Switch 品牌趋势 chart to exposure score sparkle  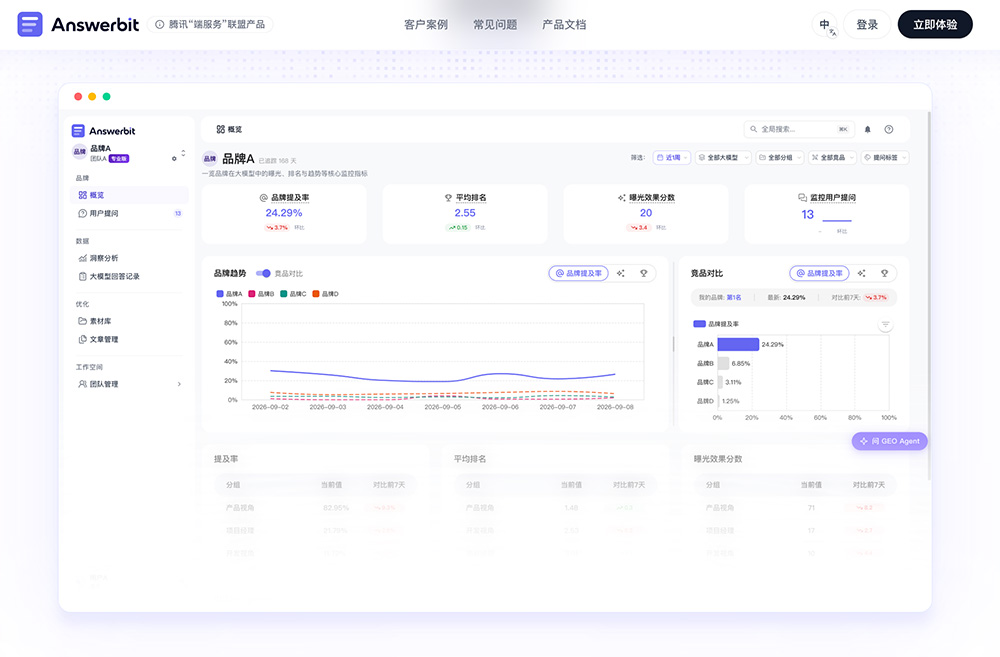(621, 273)
